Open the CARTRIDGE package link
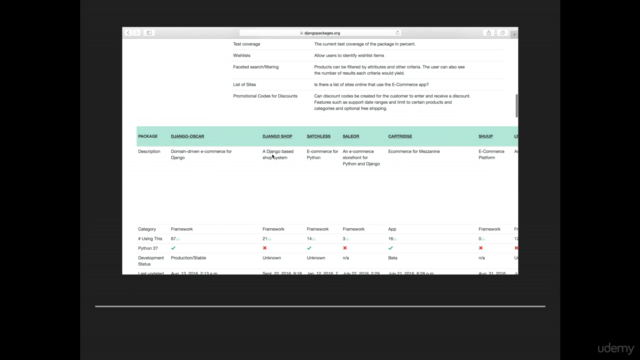The height and width of the screenshot is (360, 640). click(x=400, y=136)
